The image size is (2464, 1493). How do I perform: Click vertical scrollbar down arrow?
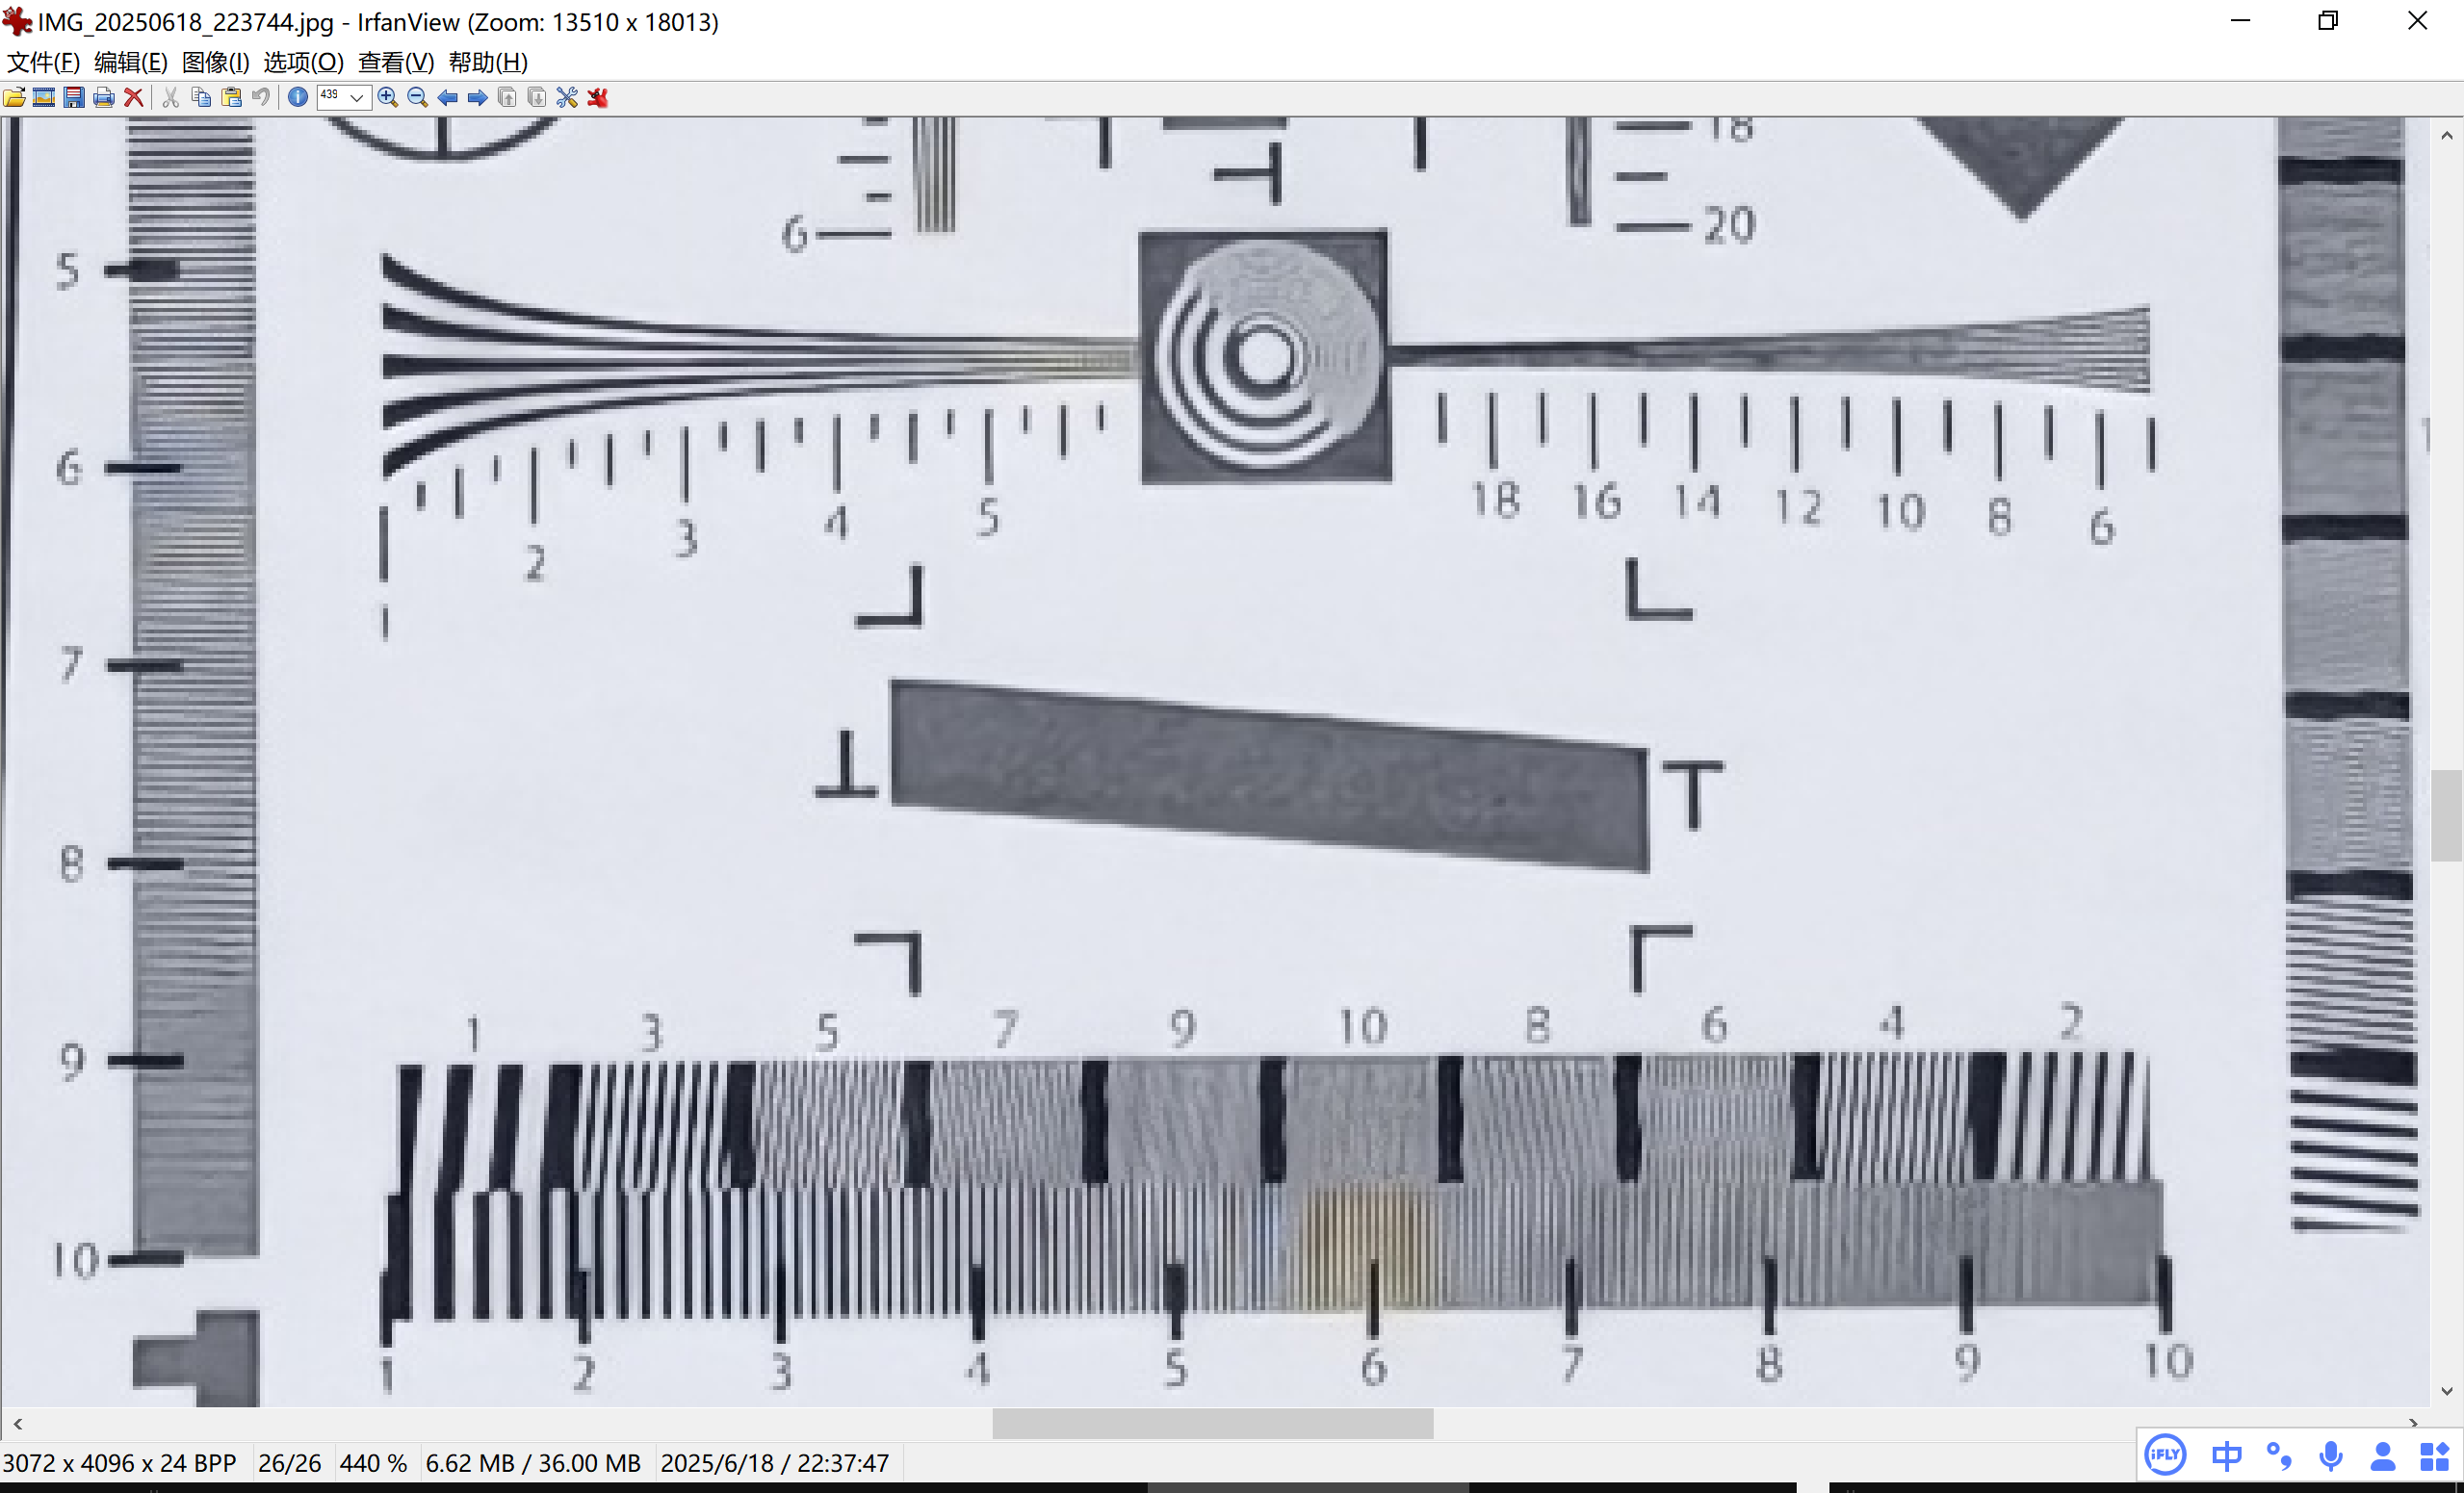point(2447,1391)
